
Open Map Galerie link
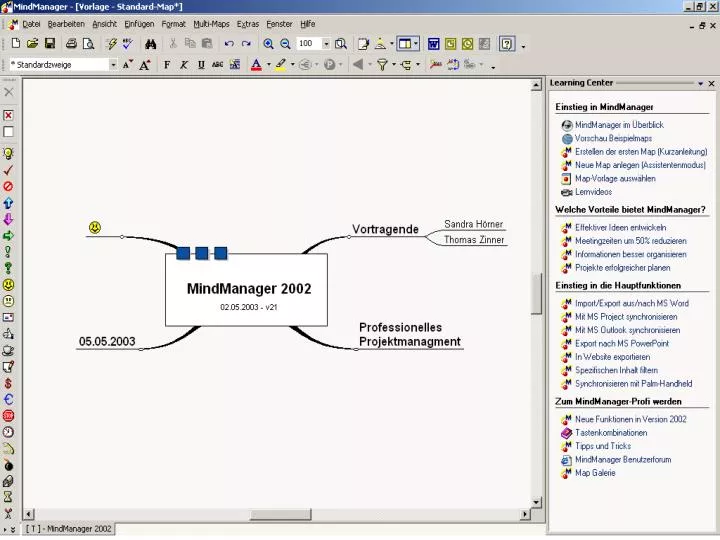click(x=595, y=473)
